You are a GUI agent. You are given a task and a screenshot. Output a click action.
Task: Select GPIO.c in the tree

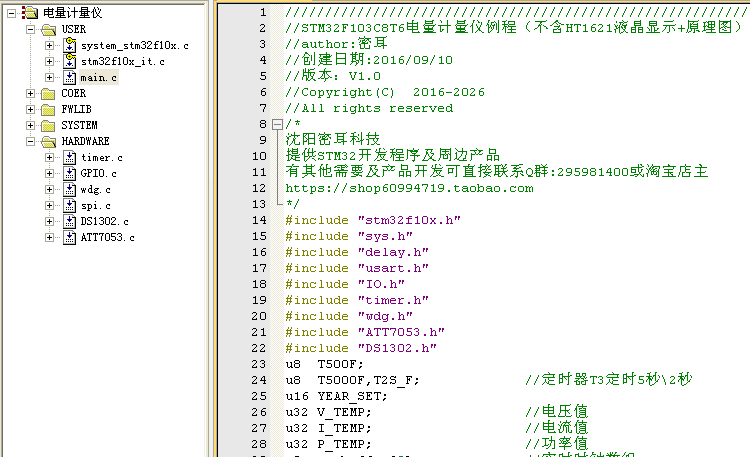pyautogui.click(x=99, y=173)
